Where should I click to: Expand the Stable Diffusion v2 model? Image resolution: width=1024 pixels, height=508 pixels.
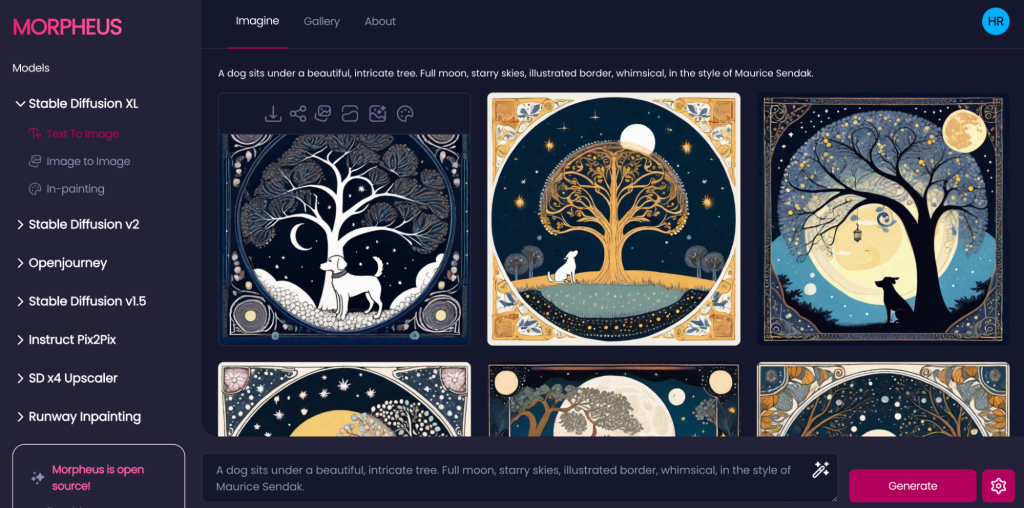click(77, 224)
